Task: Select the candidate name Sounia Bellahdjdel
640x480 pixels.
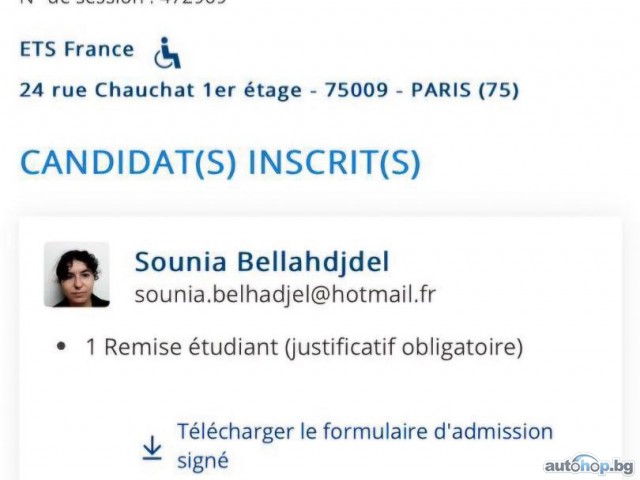Action: pyautogui.click(x=262, y=262)
